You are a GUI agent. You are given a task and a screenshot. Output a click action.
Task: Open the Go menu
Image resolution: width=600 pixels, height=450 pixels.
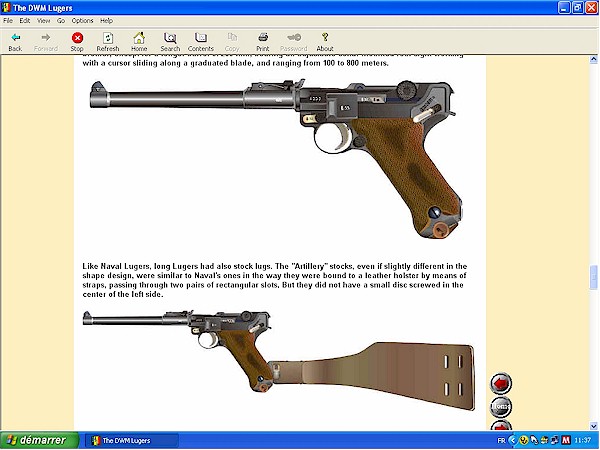click(61, 21)
